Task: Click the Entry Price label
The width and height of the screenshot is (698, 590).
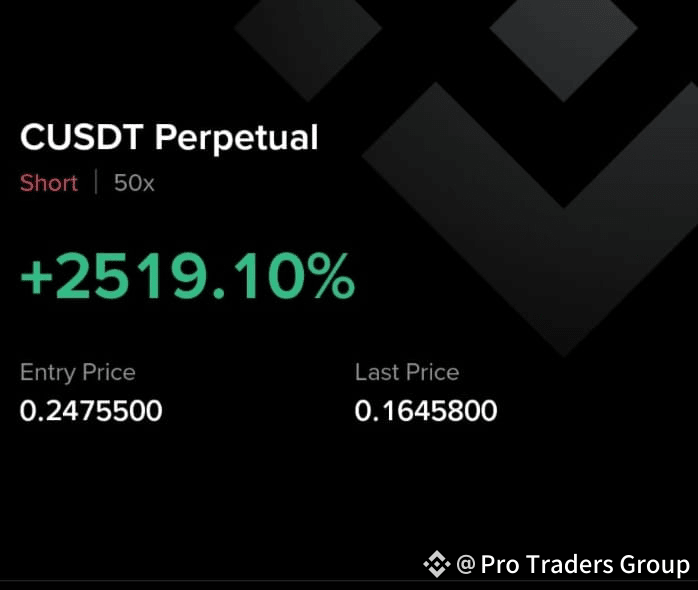Action: click(x=77, y=372)
